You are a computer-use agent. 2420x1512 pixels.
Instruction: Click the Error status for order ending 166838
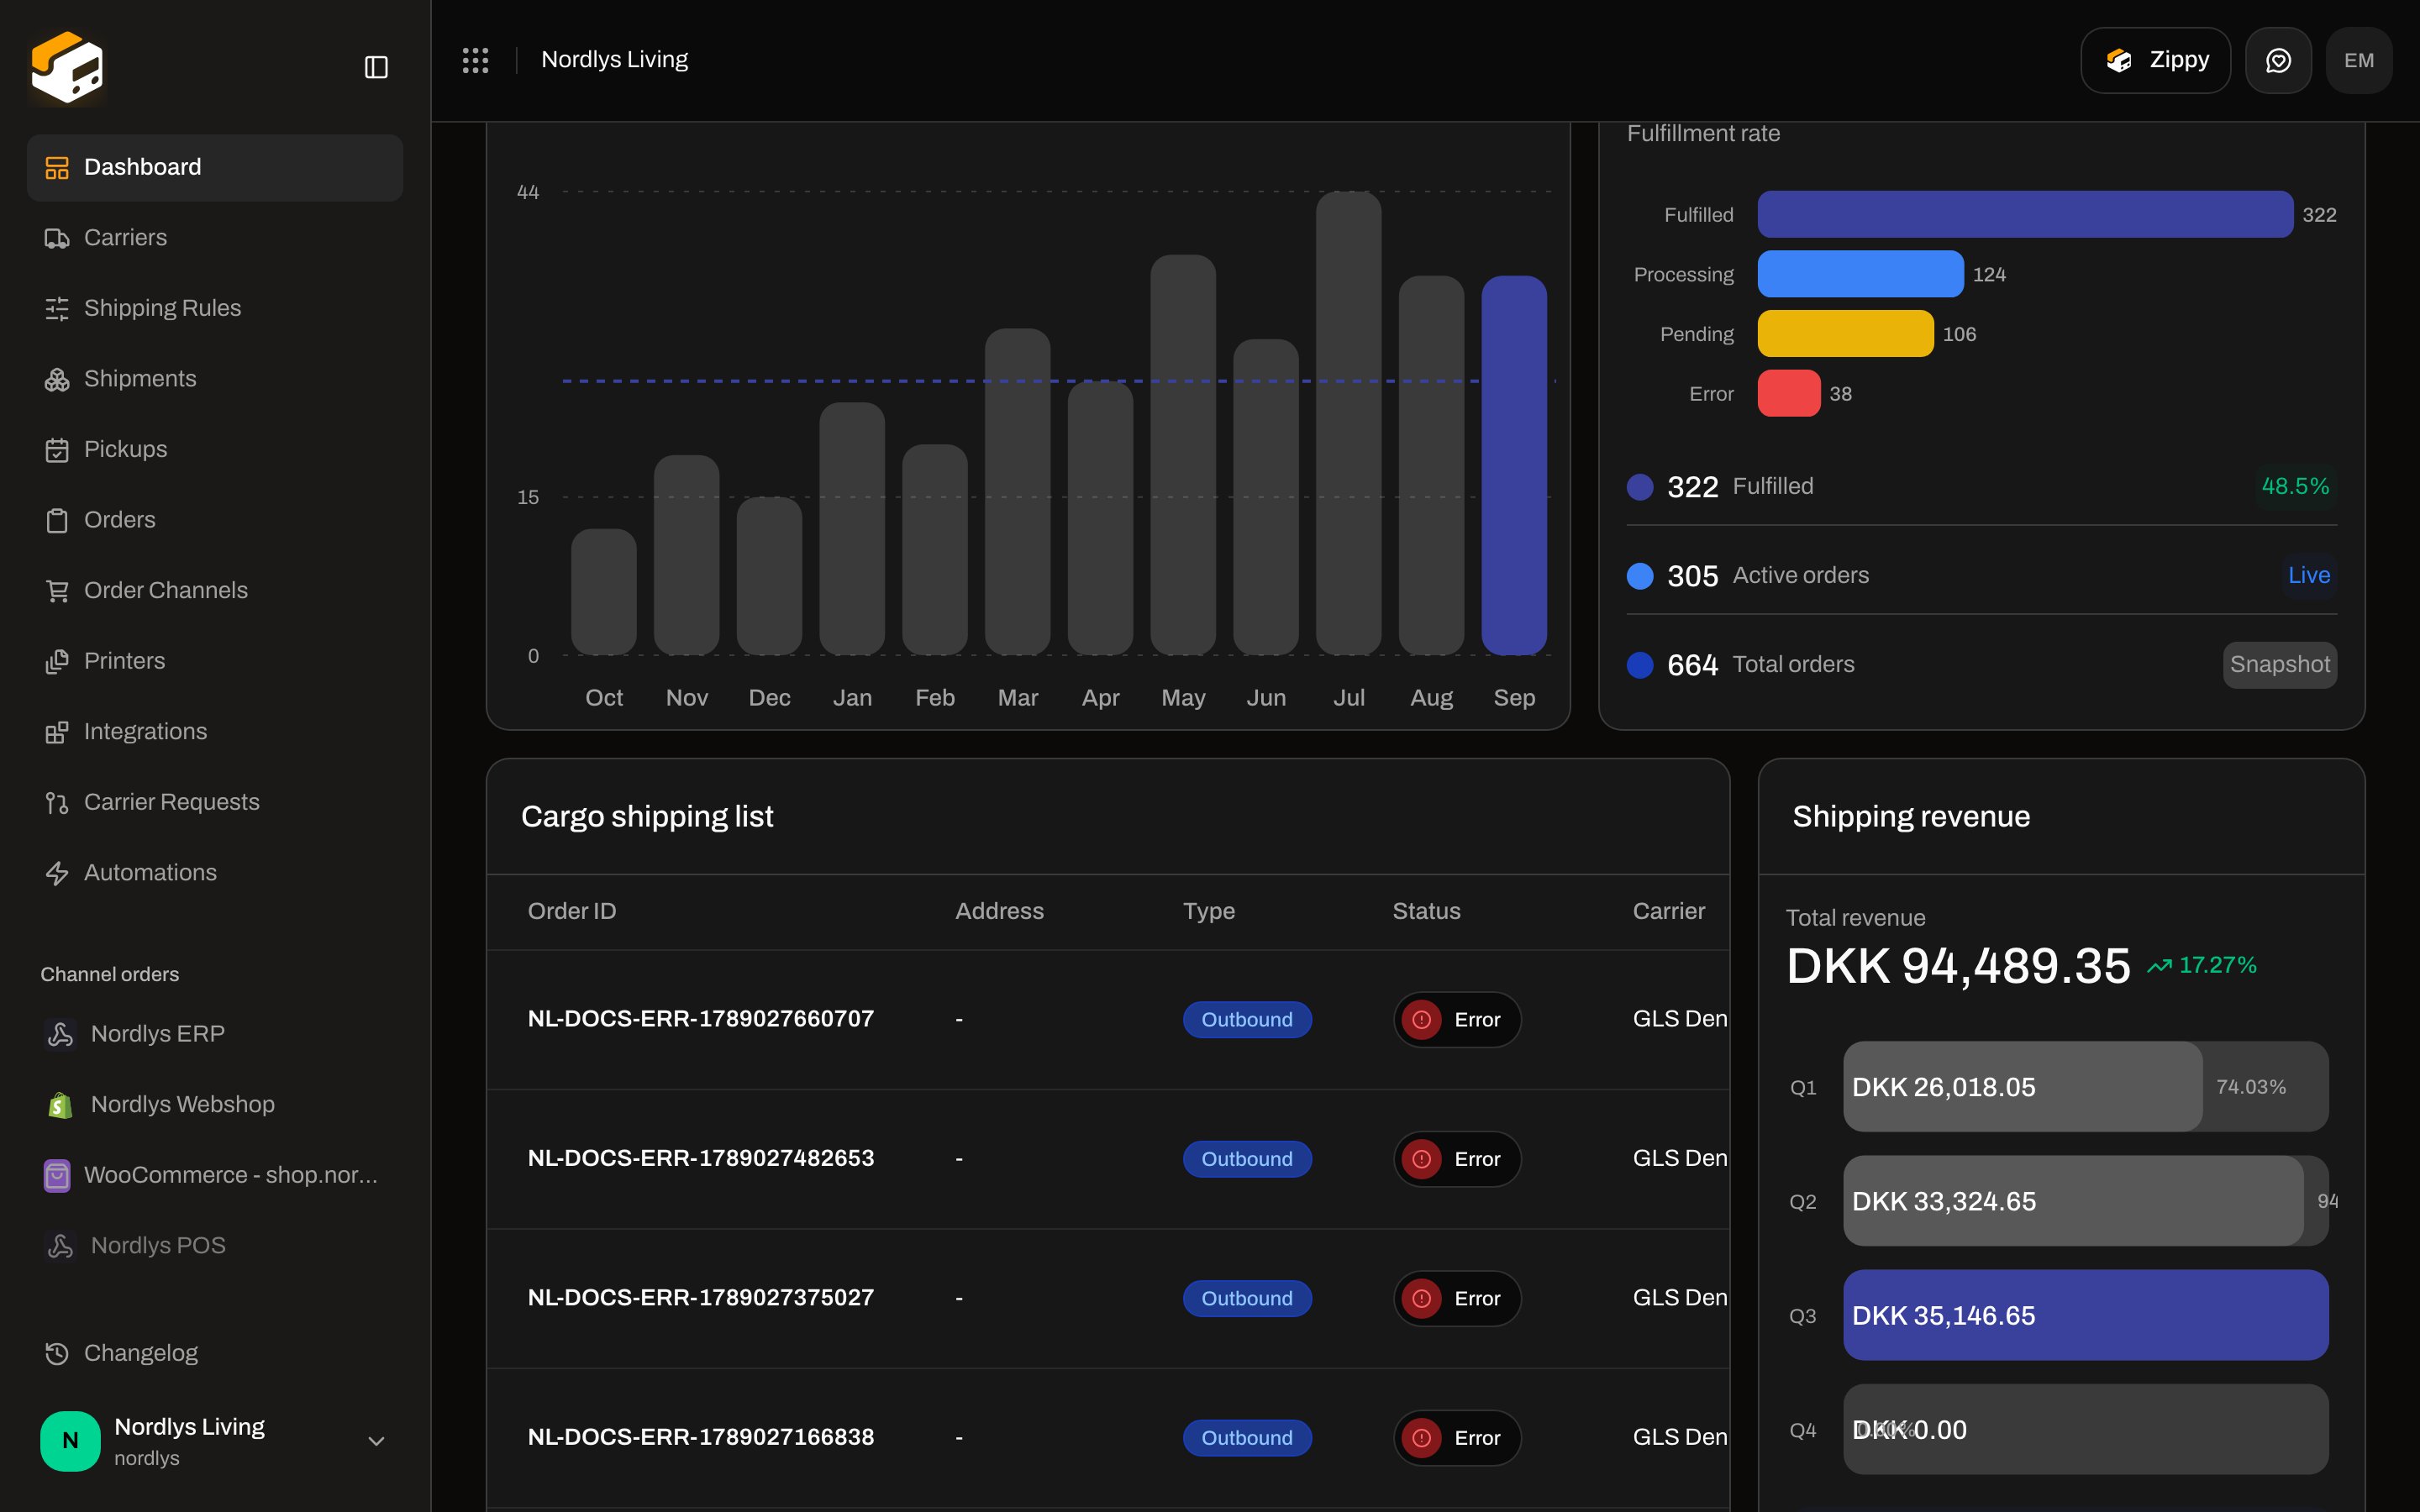(x=1457, y=1438)
